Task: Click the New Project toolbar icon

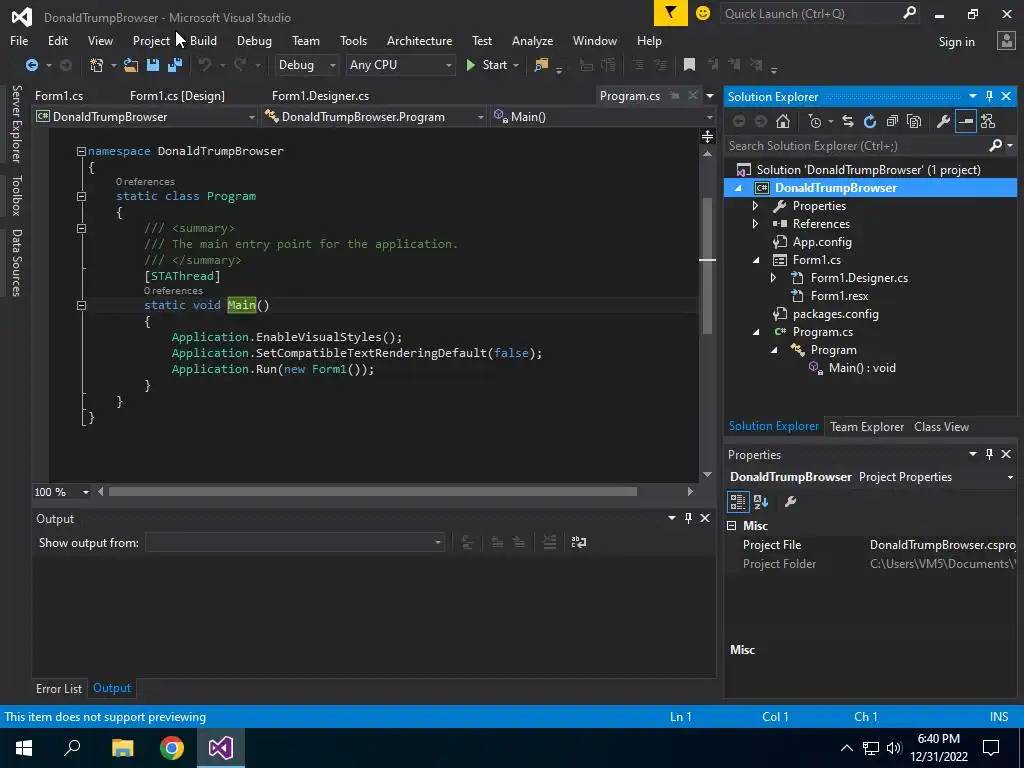Action: (x=97, y=65)
